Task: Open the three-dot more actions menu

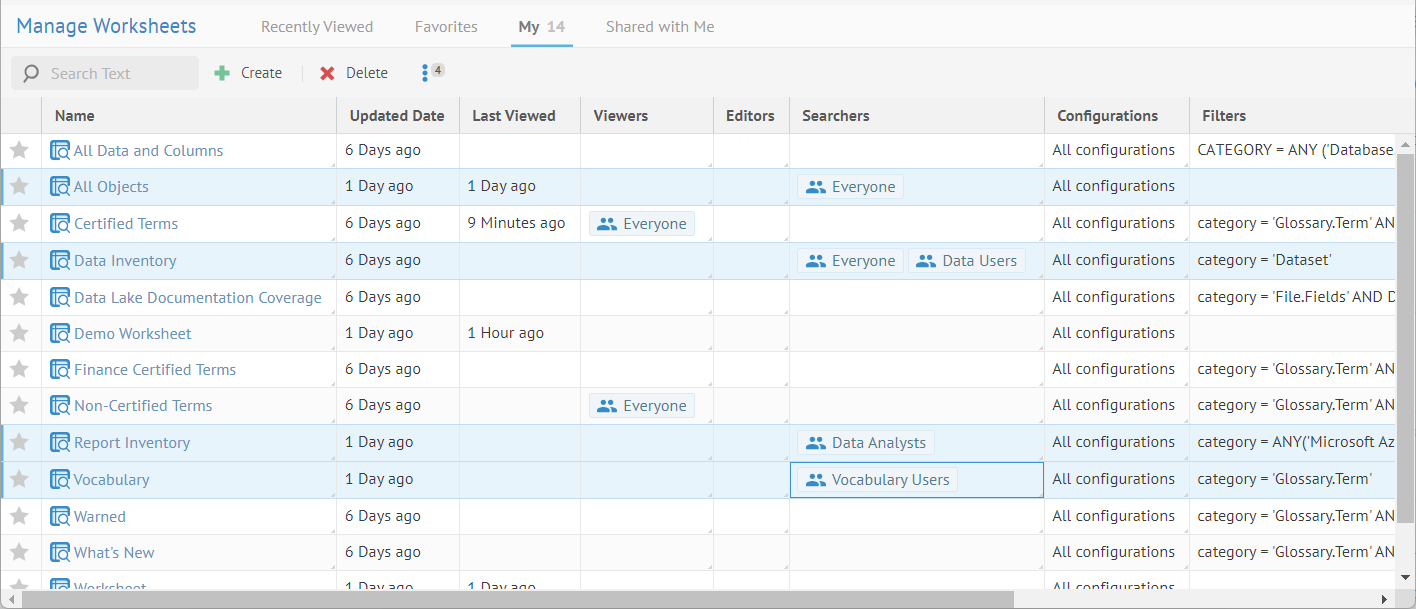Action: click(425, 73)
